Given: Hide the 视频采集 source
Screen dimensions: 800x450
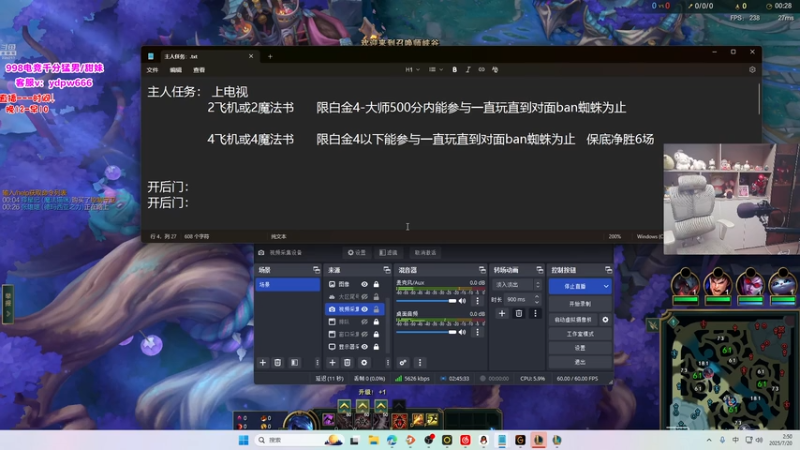Looking at the screenshot, I should pos(364,309).
